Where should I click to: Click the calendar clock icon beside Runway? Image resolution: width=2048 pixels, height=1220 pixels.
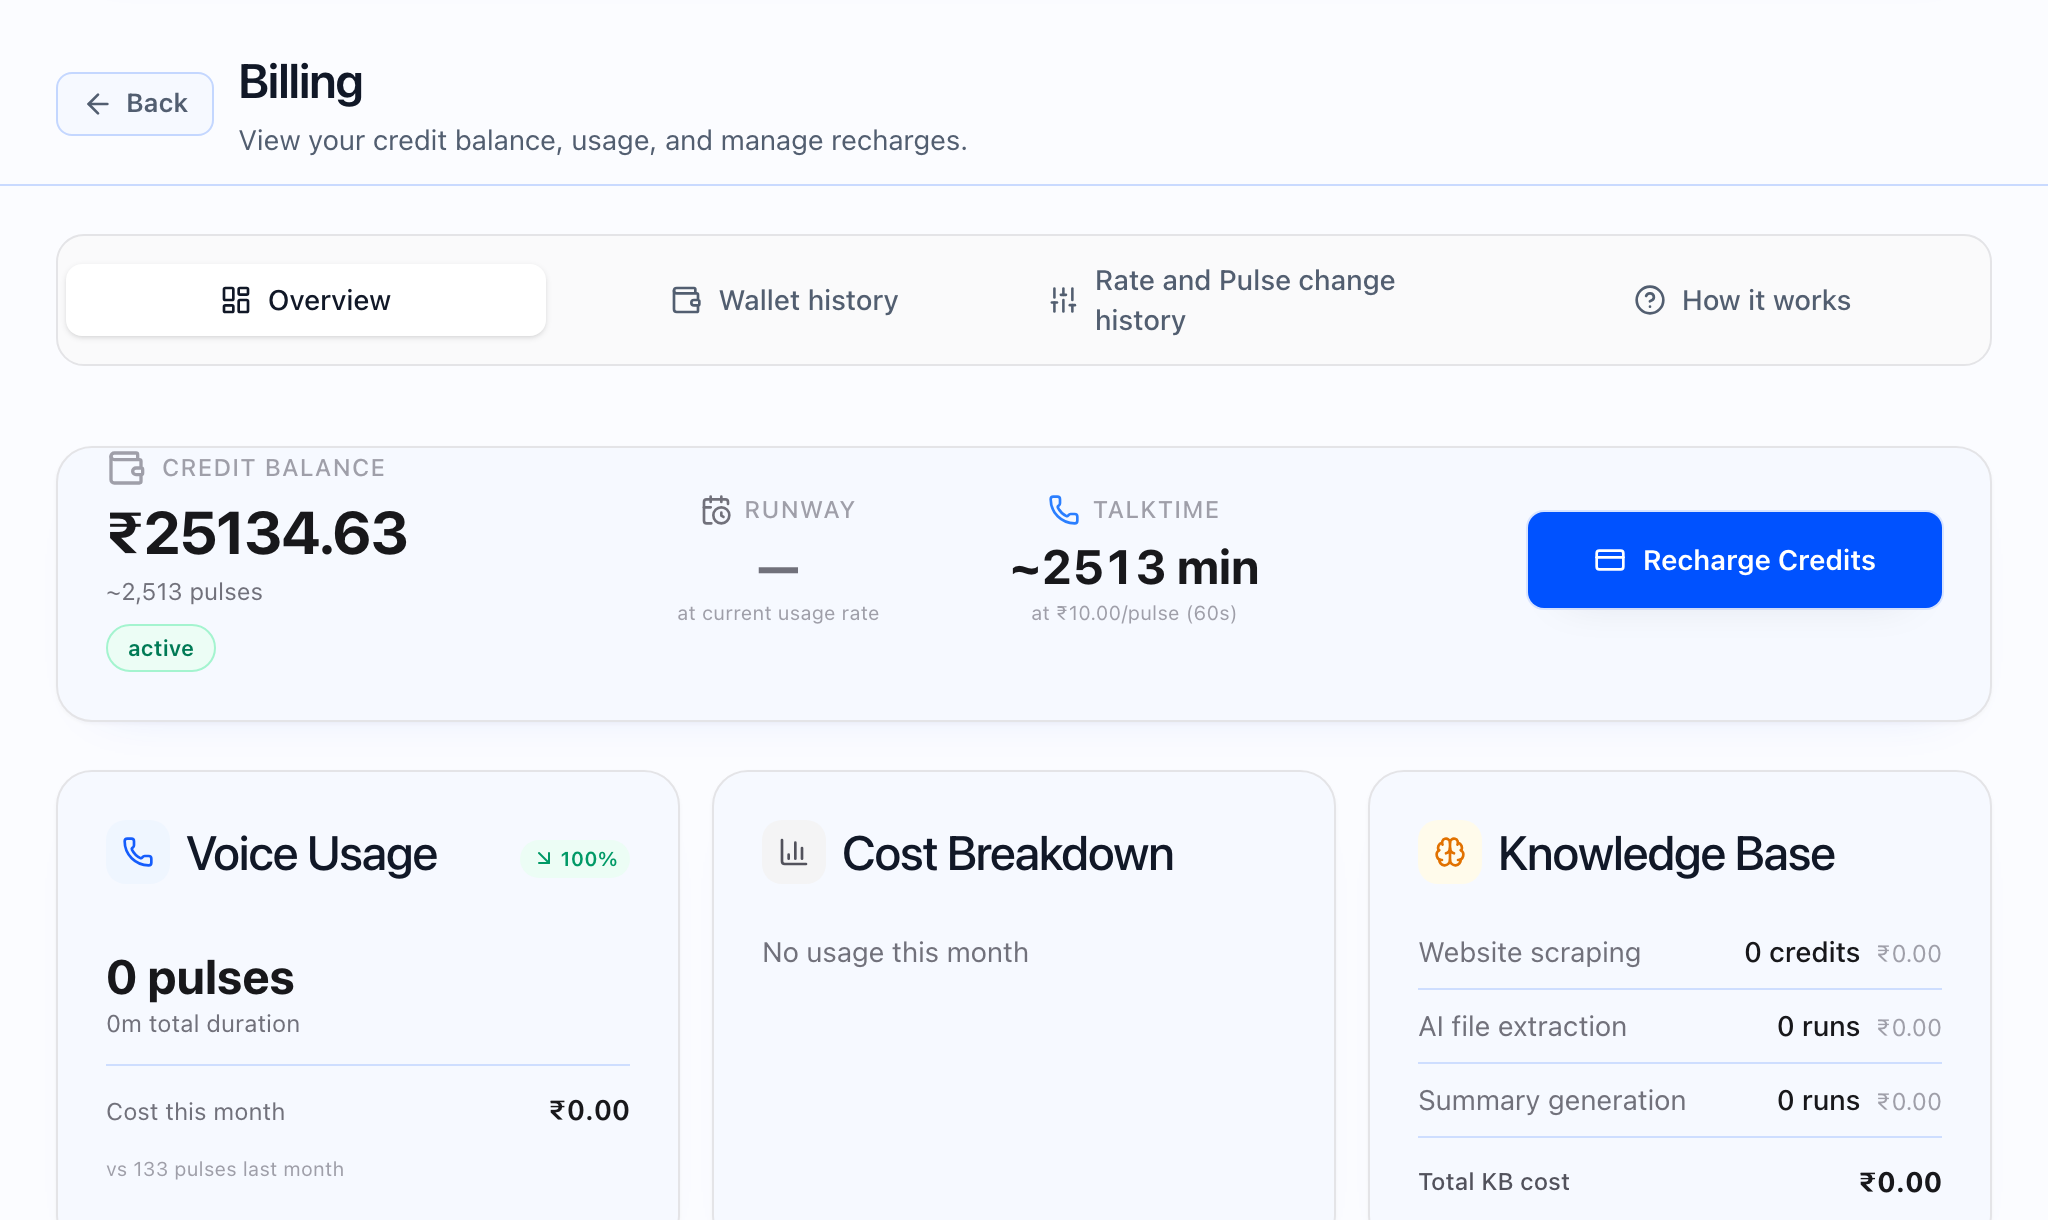click(716, 510)
